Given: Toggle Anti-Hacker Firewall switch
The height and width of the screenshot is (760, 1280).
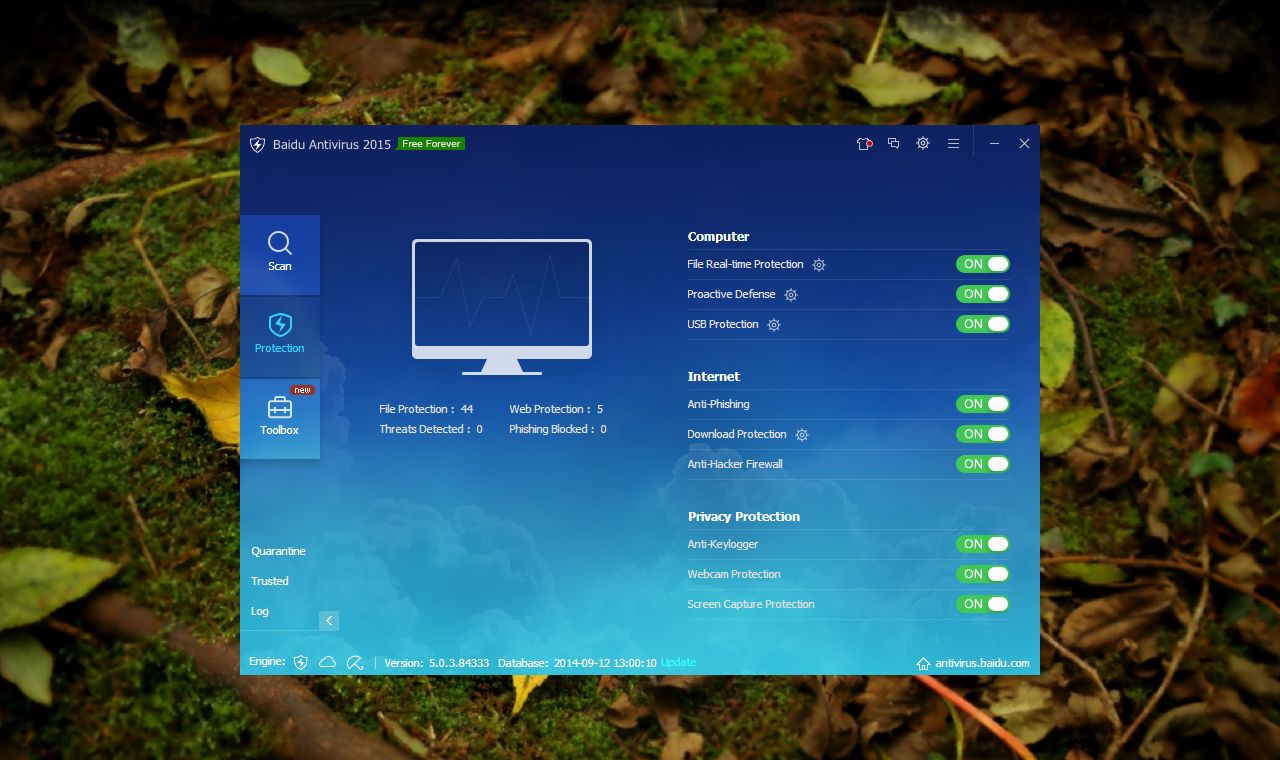Looking at the screenshot, I should pos(983,464).
